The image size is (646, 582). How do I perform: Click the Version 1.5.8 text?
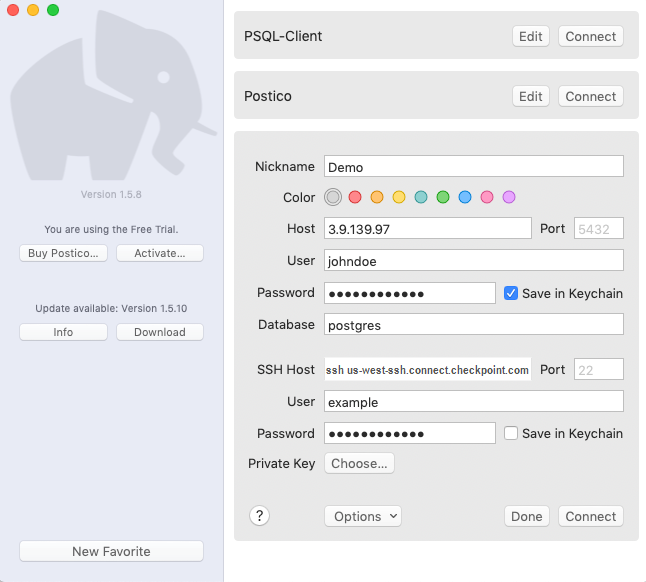(x=111, y=194)
